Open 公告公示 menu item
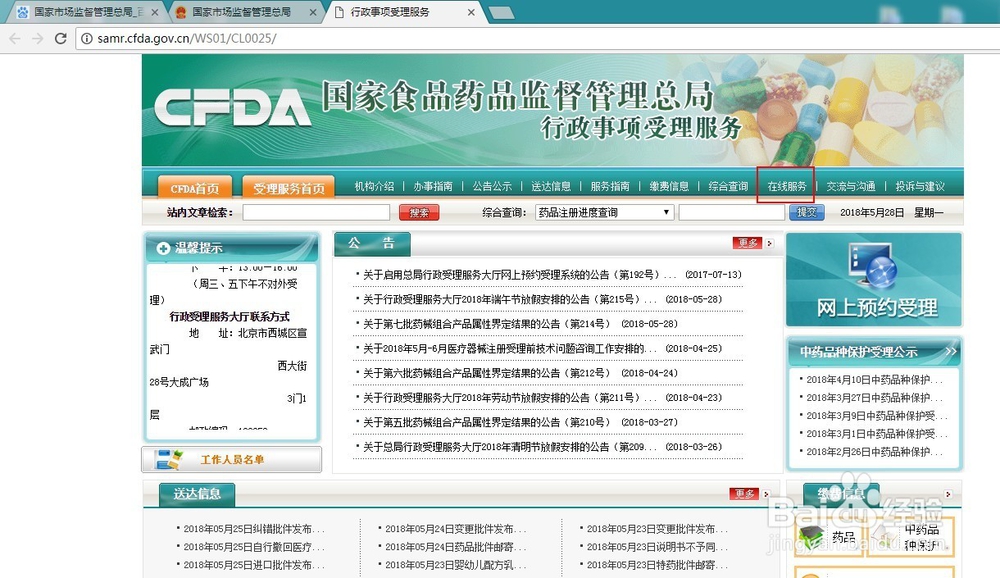 [492, 186]
